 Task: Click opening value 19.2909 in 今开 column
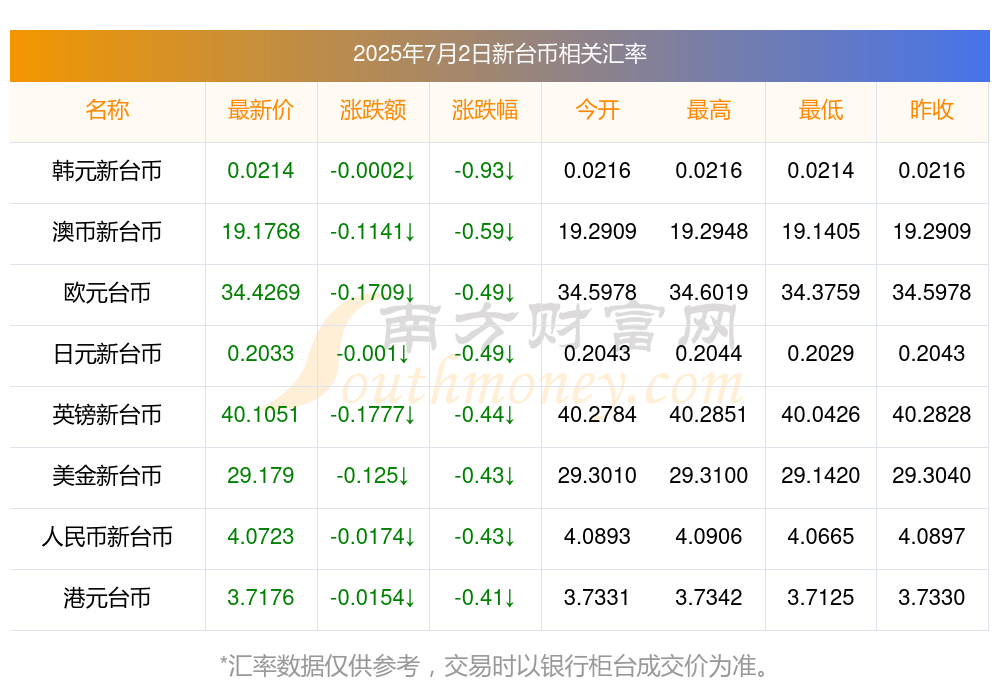coord(597,232)
